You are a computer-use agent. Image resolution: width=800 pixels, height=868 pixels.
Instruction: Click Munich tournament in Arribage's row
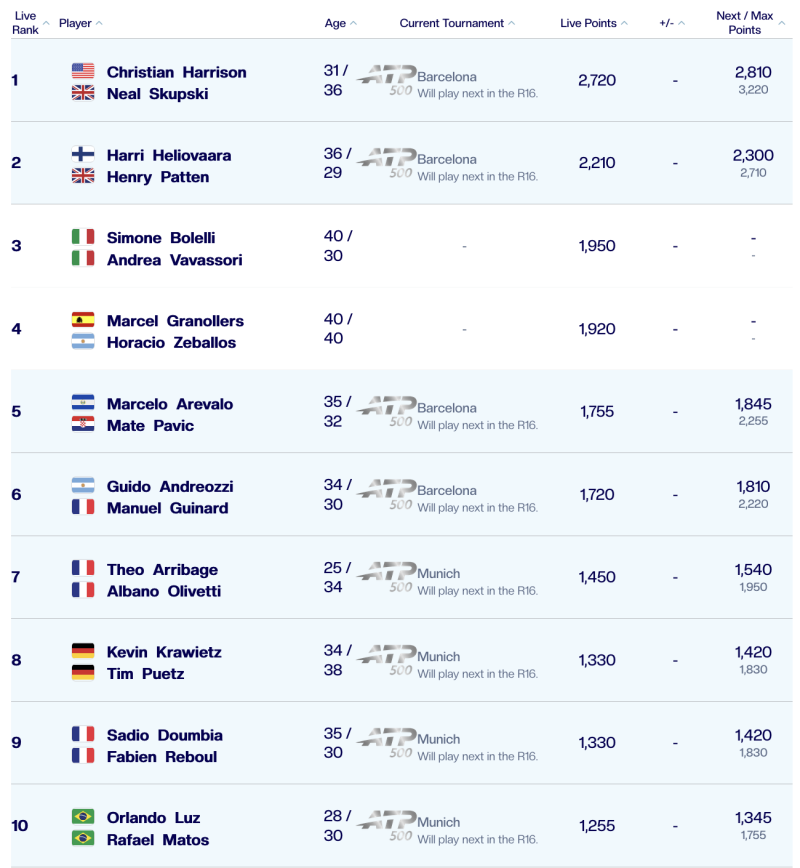tap(439, 574)
